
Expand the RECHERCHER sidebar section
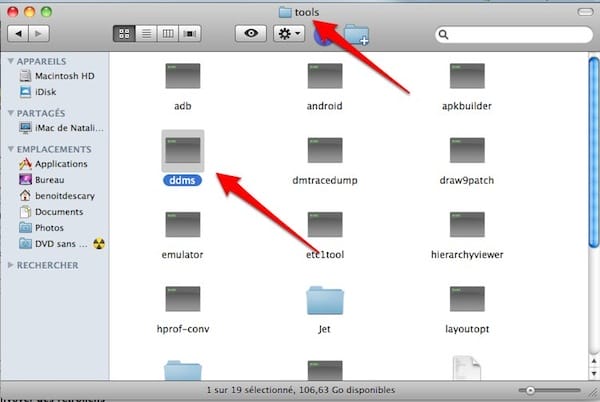pos(11,265)
